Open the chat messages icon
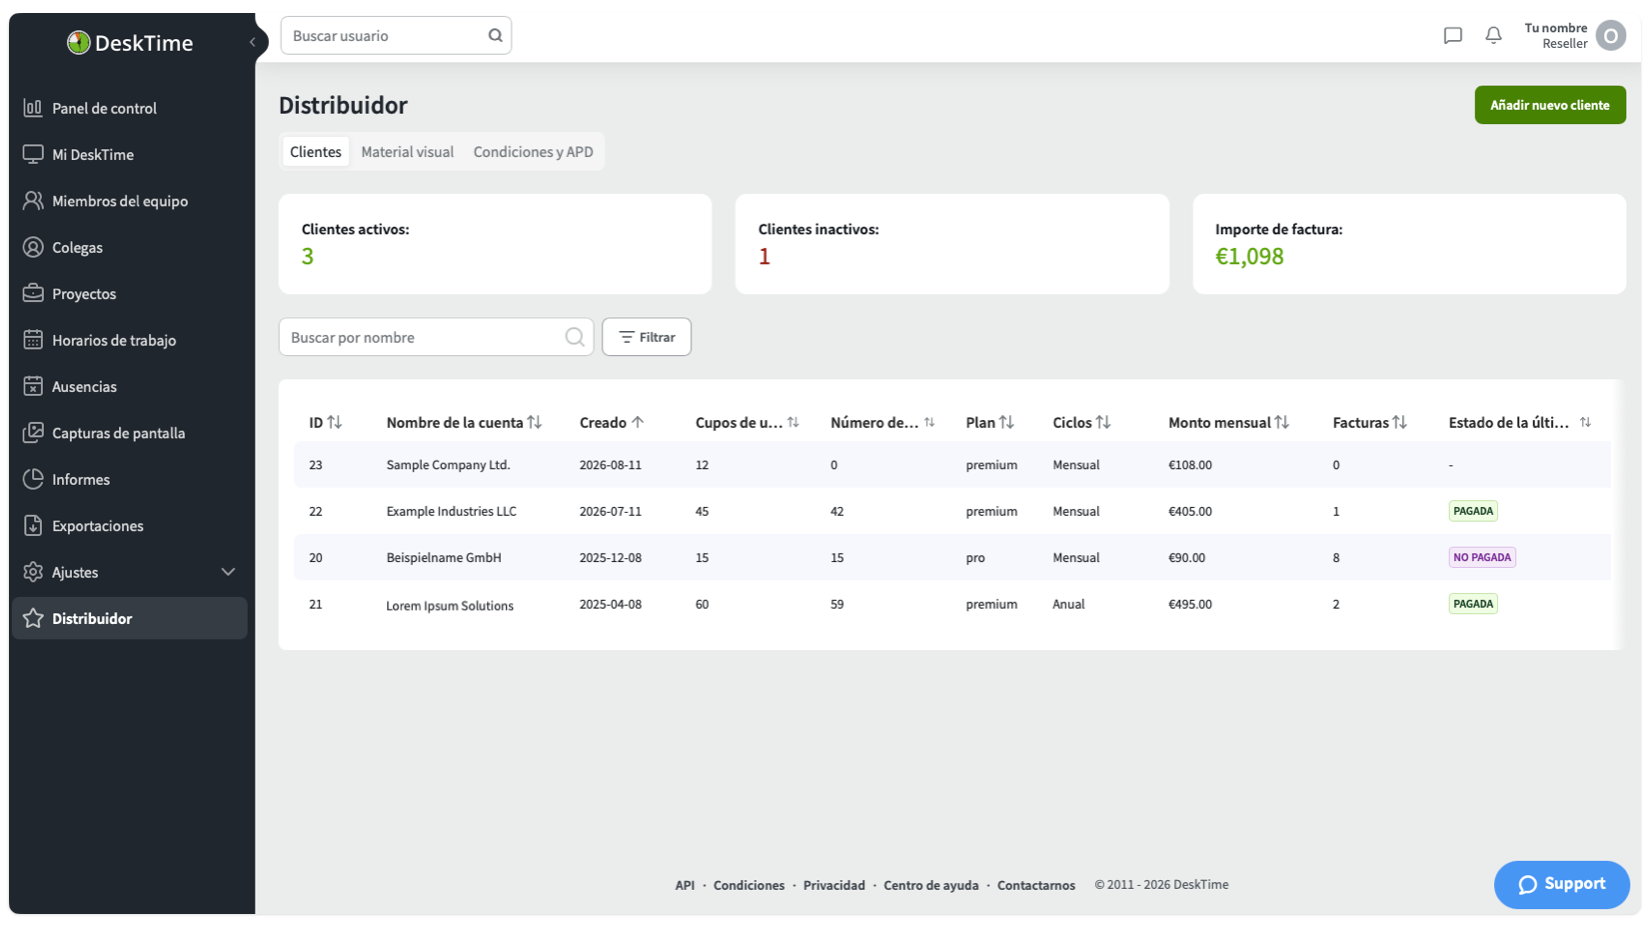The width and height of the screenshot is (1650, 925). point(1453,36)
